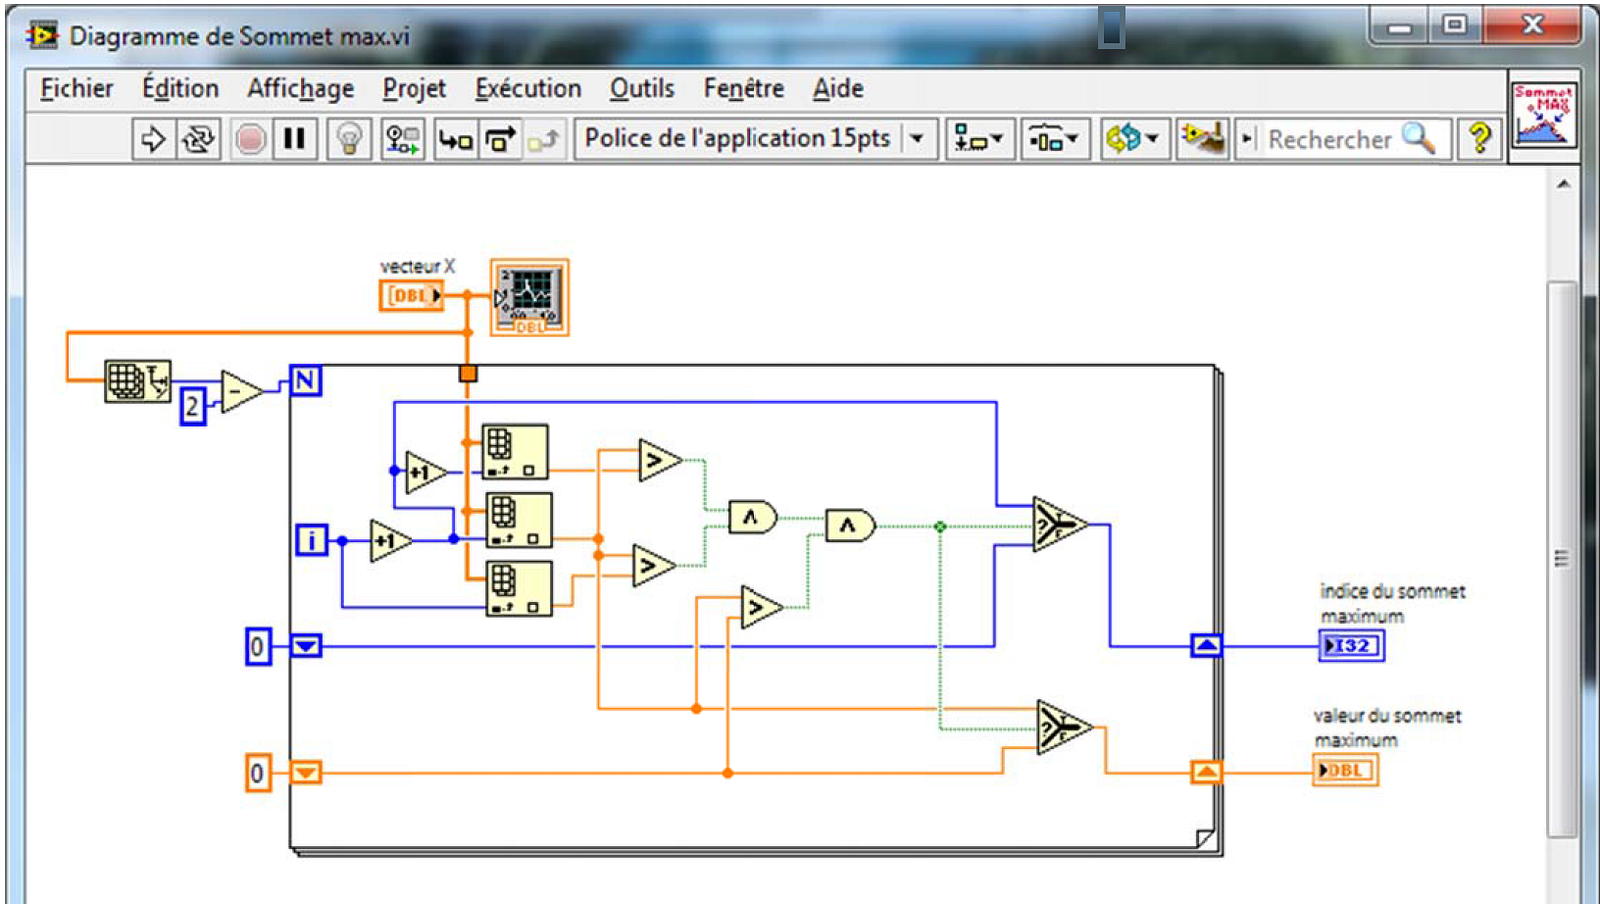Select the topmost Greater Than comparison node
The image size is (1600, 904).
659,460
